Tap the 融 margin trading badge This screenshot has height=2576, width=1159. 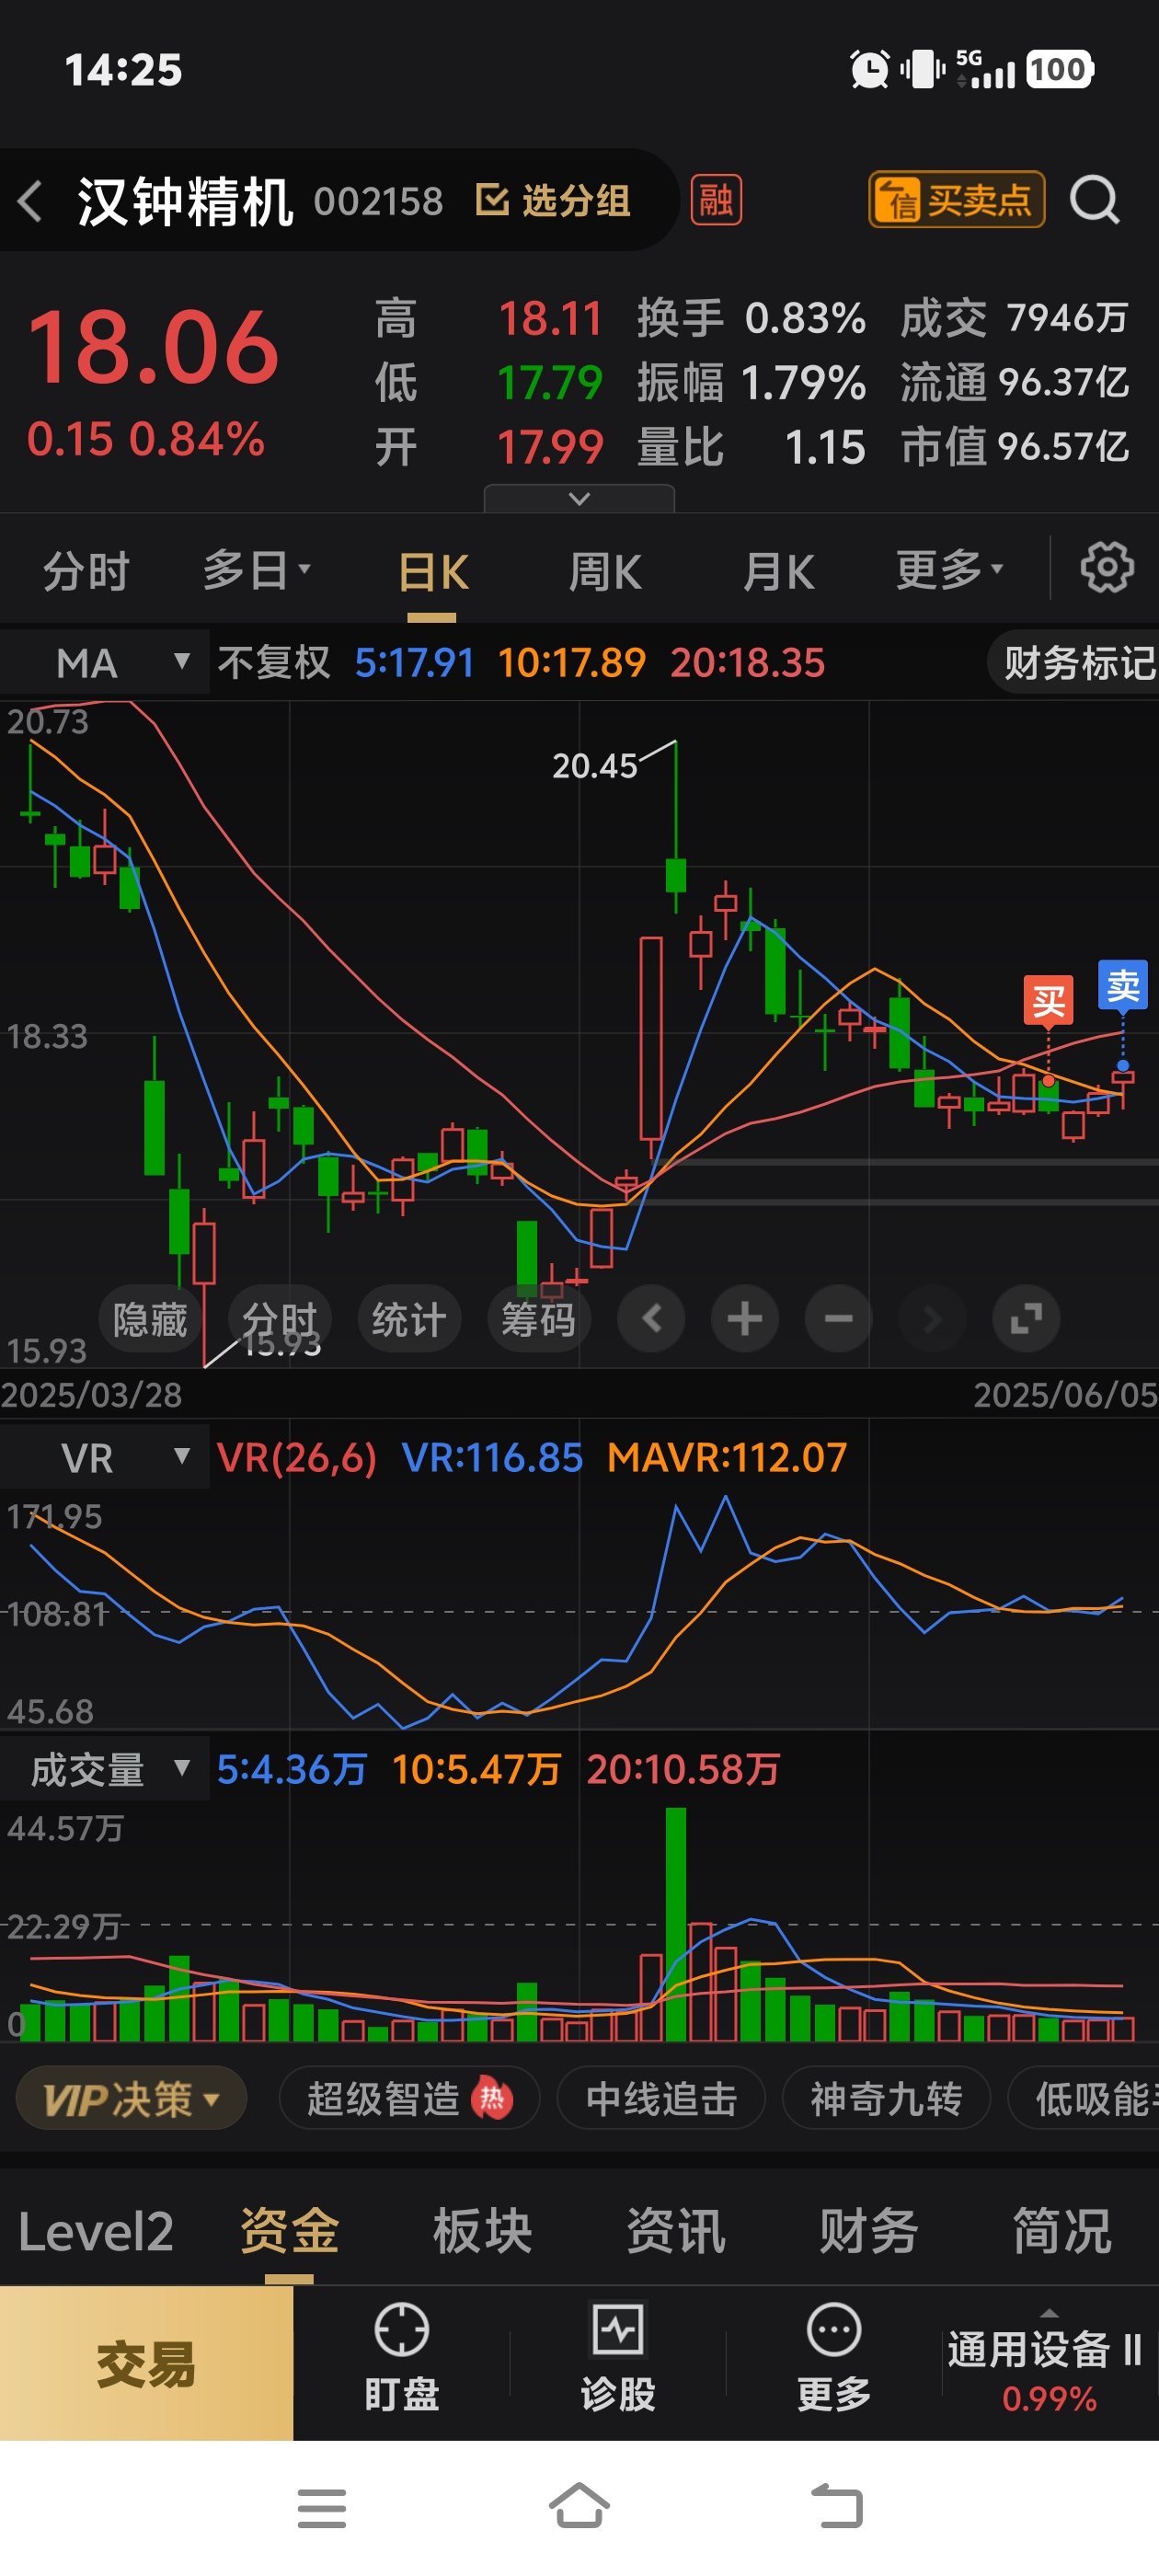(x=716, y=200)
